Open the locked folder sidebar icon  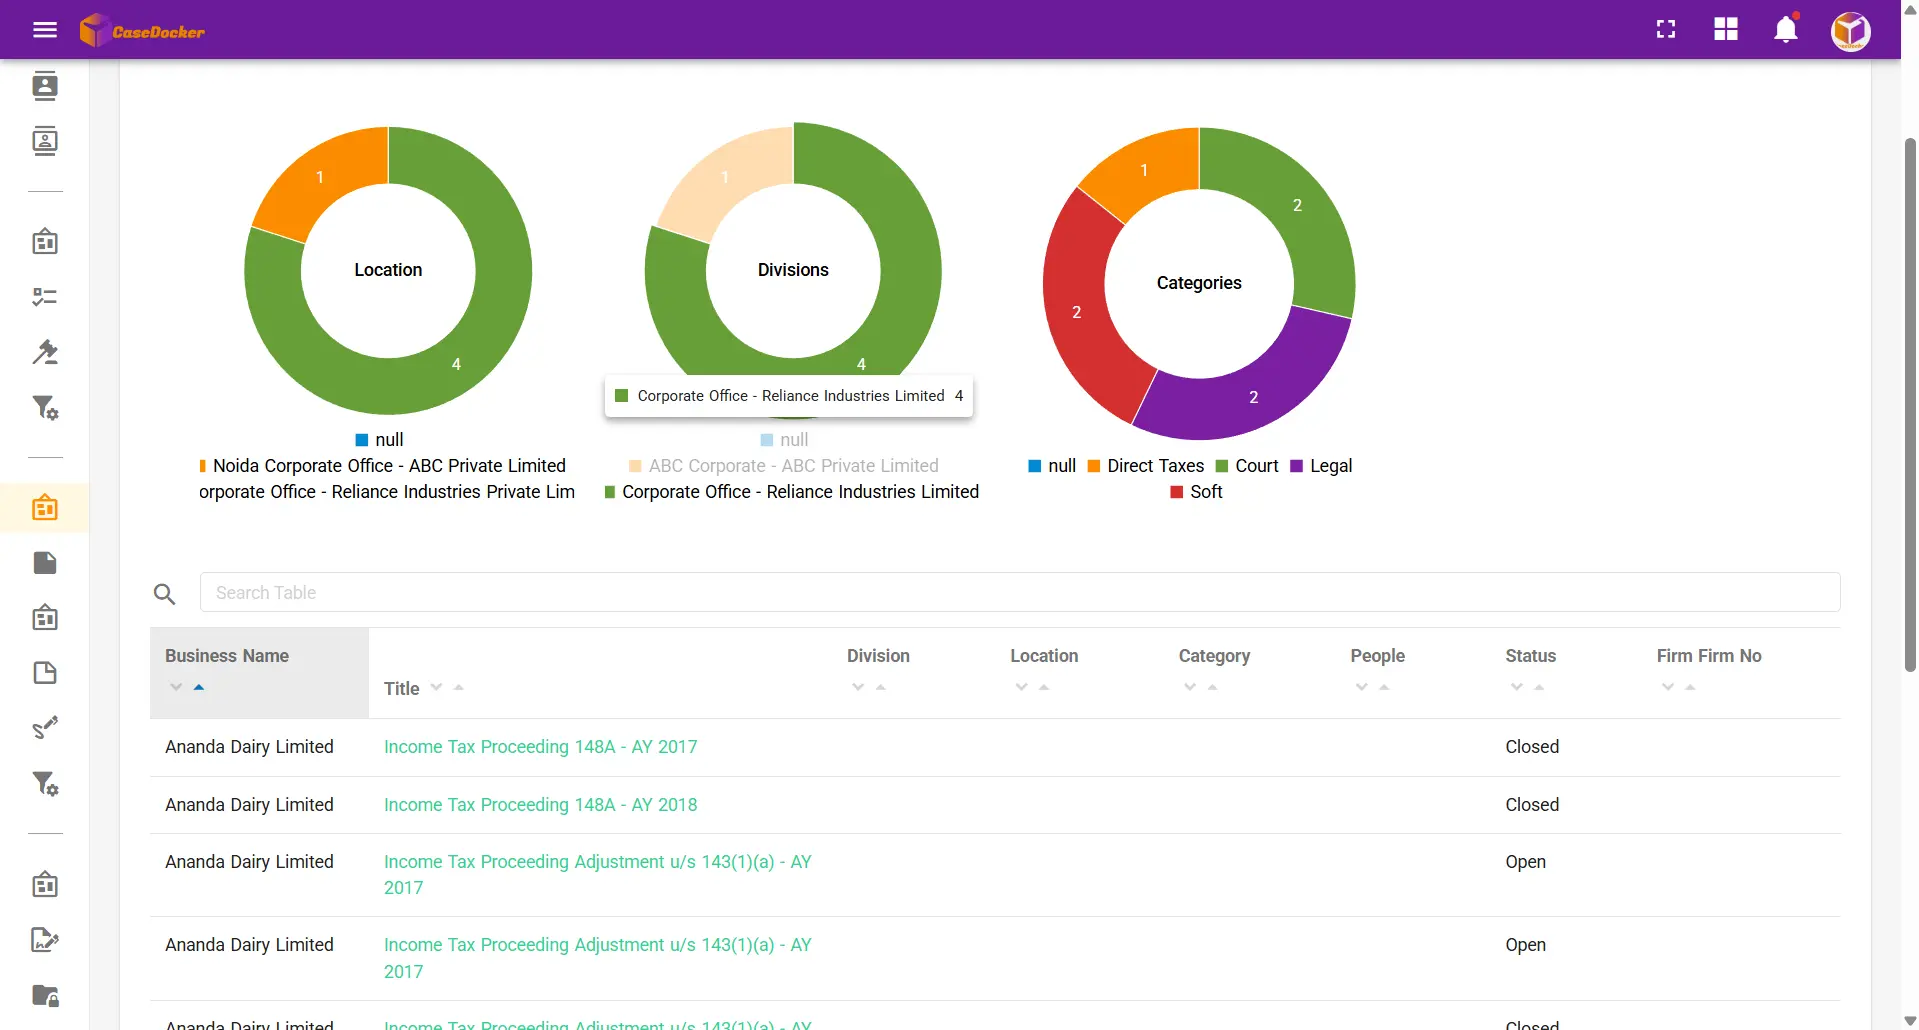[45, 995]
